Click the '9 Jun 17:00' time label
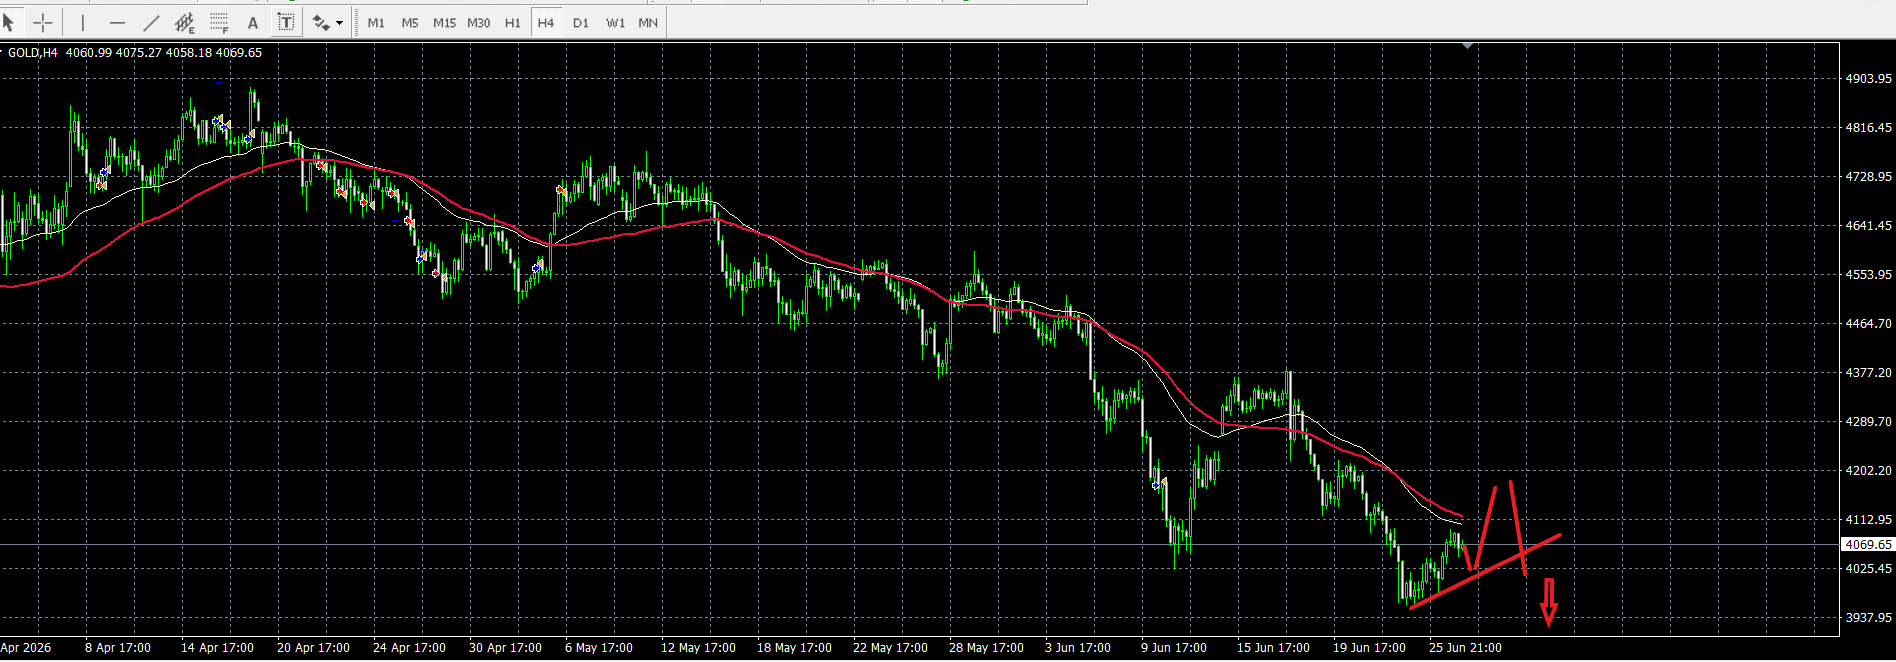Viewport: 1896px width, 662px height. tap(1174, 648)
